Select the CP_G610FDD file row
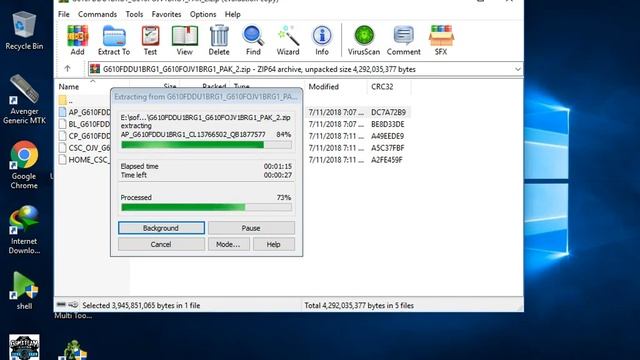 coord(84,136)
